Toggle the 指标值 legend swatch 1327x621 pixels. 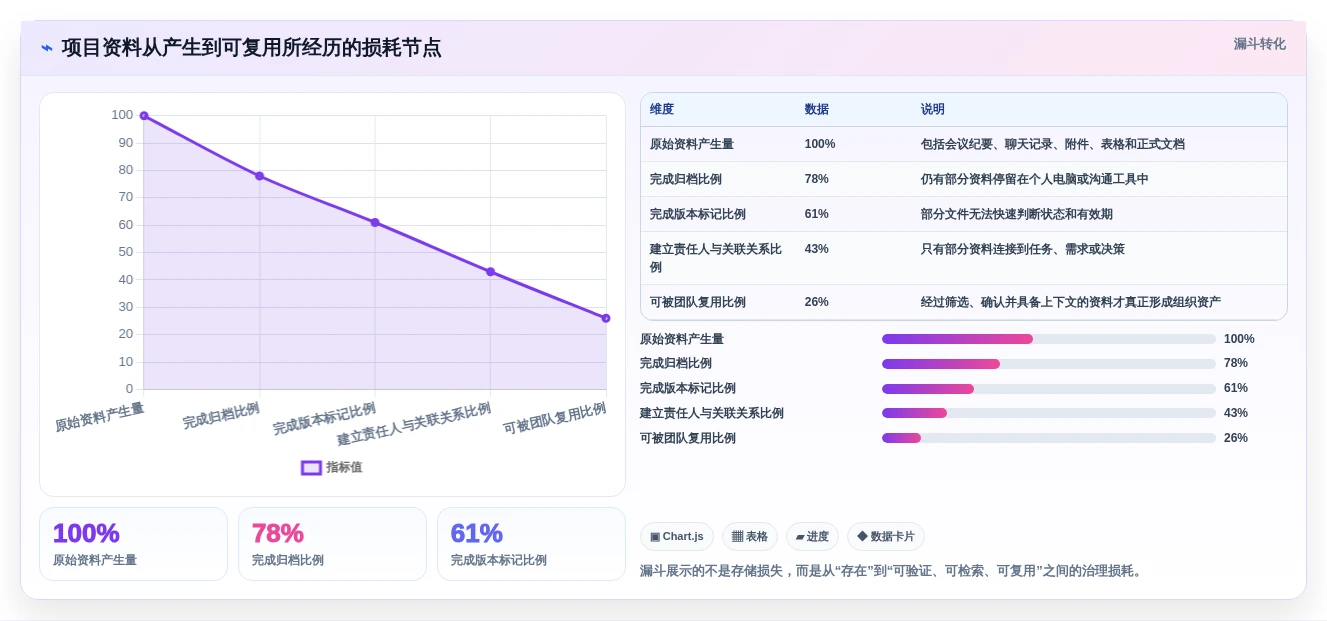311,467
